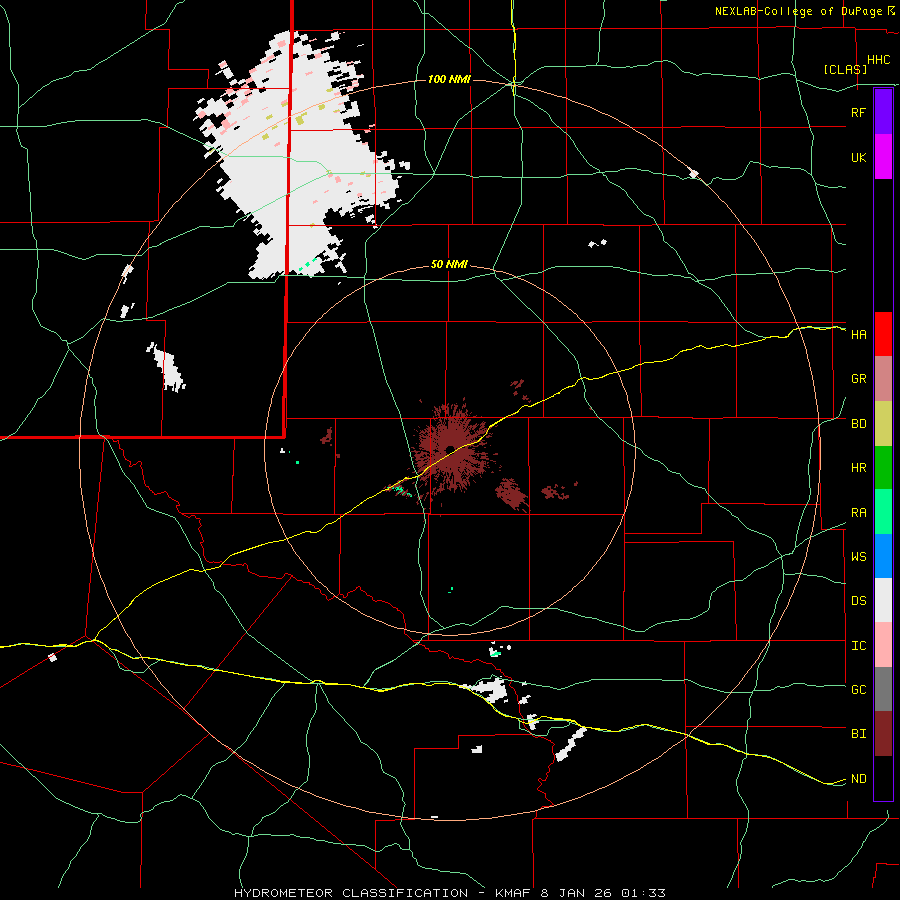This screenshot has width=900, height=900.
Task: Click the [CLAS] legend heading
Action: click(x=845, y=69)
